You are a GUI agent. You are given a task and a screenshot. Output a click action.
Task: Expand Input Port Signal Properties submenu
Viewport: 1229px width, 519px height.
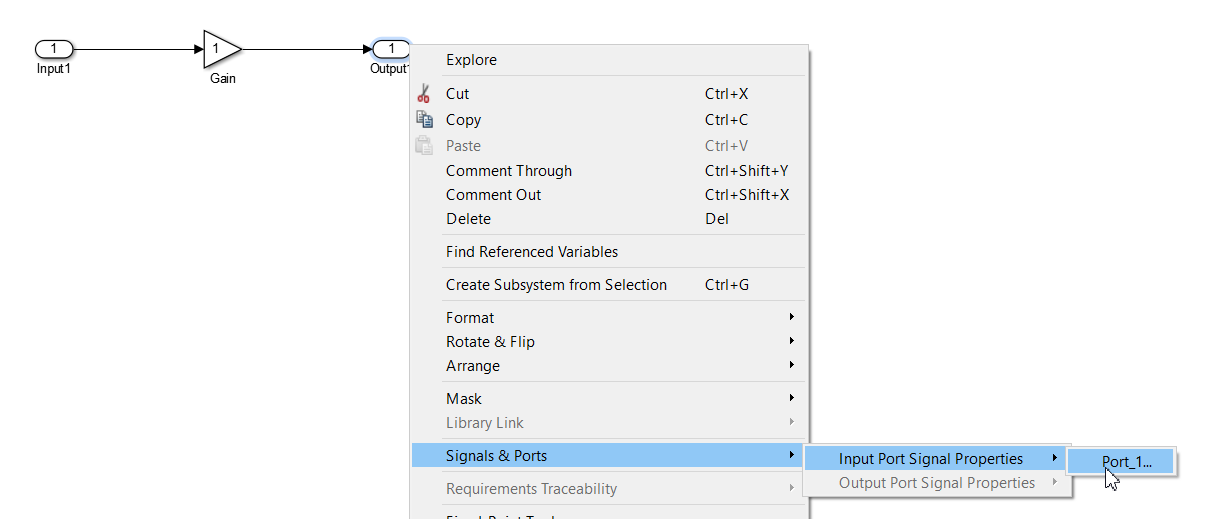931,459
